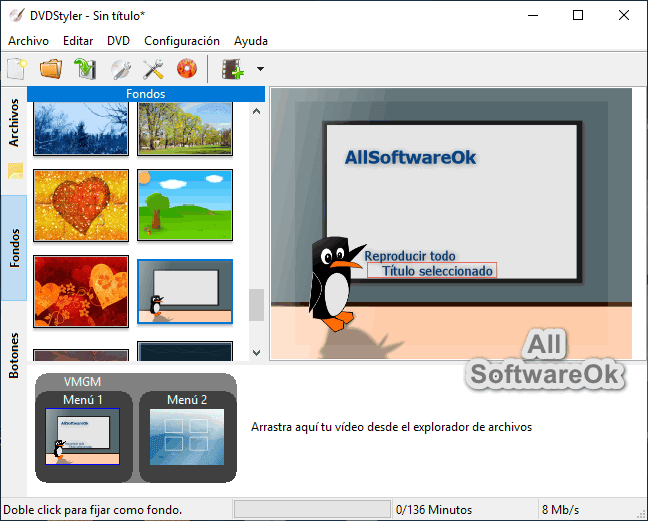Viewport: 648px width, 521px height.
Task: Minimize the DVDStyler window
Action: tap(533, 16)
